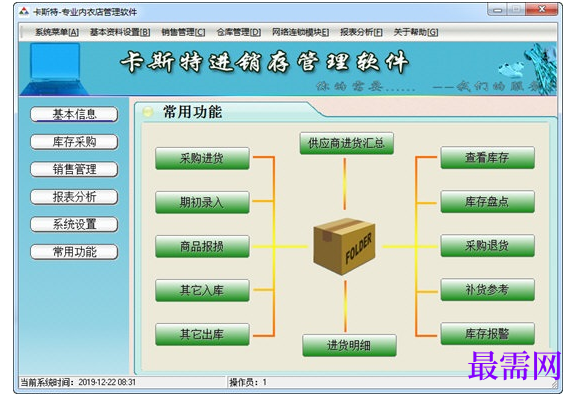Open the 关于帮助[G] menu
The height and width of the screenshot is (397, 580).
416,32
